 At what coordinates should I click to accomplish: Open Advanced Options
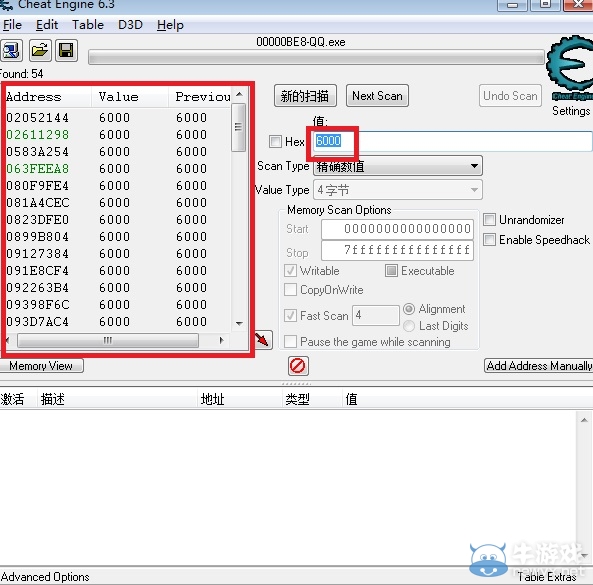[45, 577]
